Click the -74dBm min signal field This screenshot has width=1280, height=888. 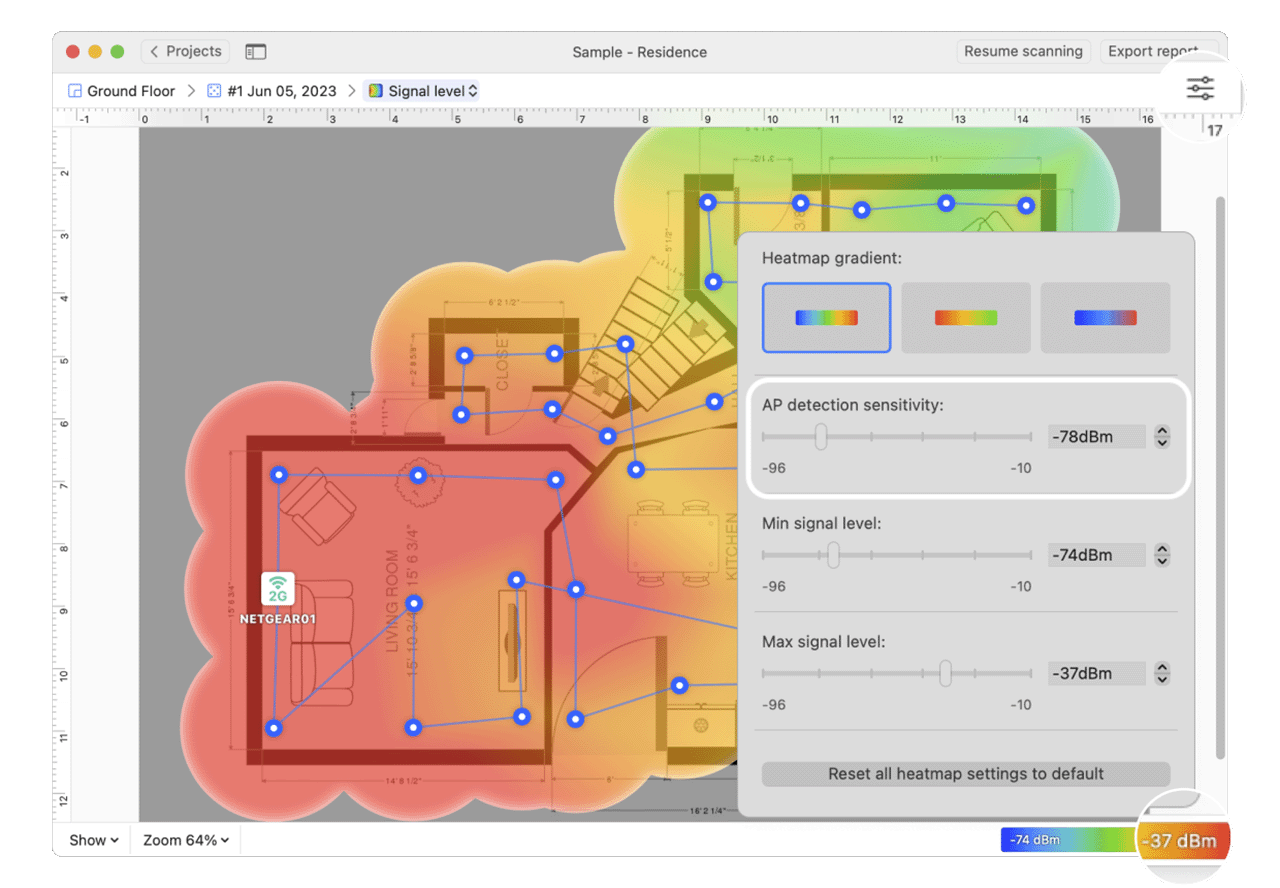pos(1097,555)
